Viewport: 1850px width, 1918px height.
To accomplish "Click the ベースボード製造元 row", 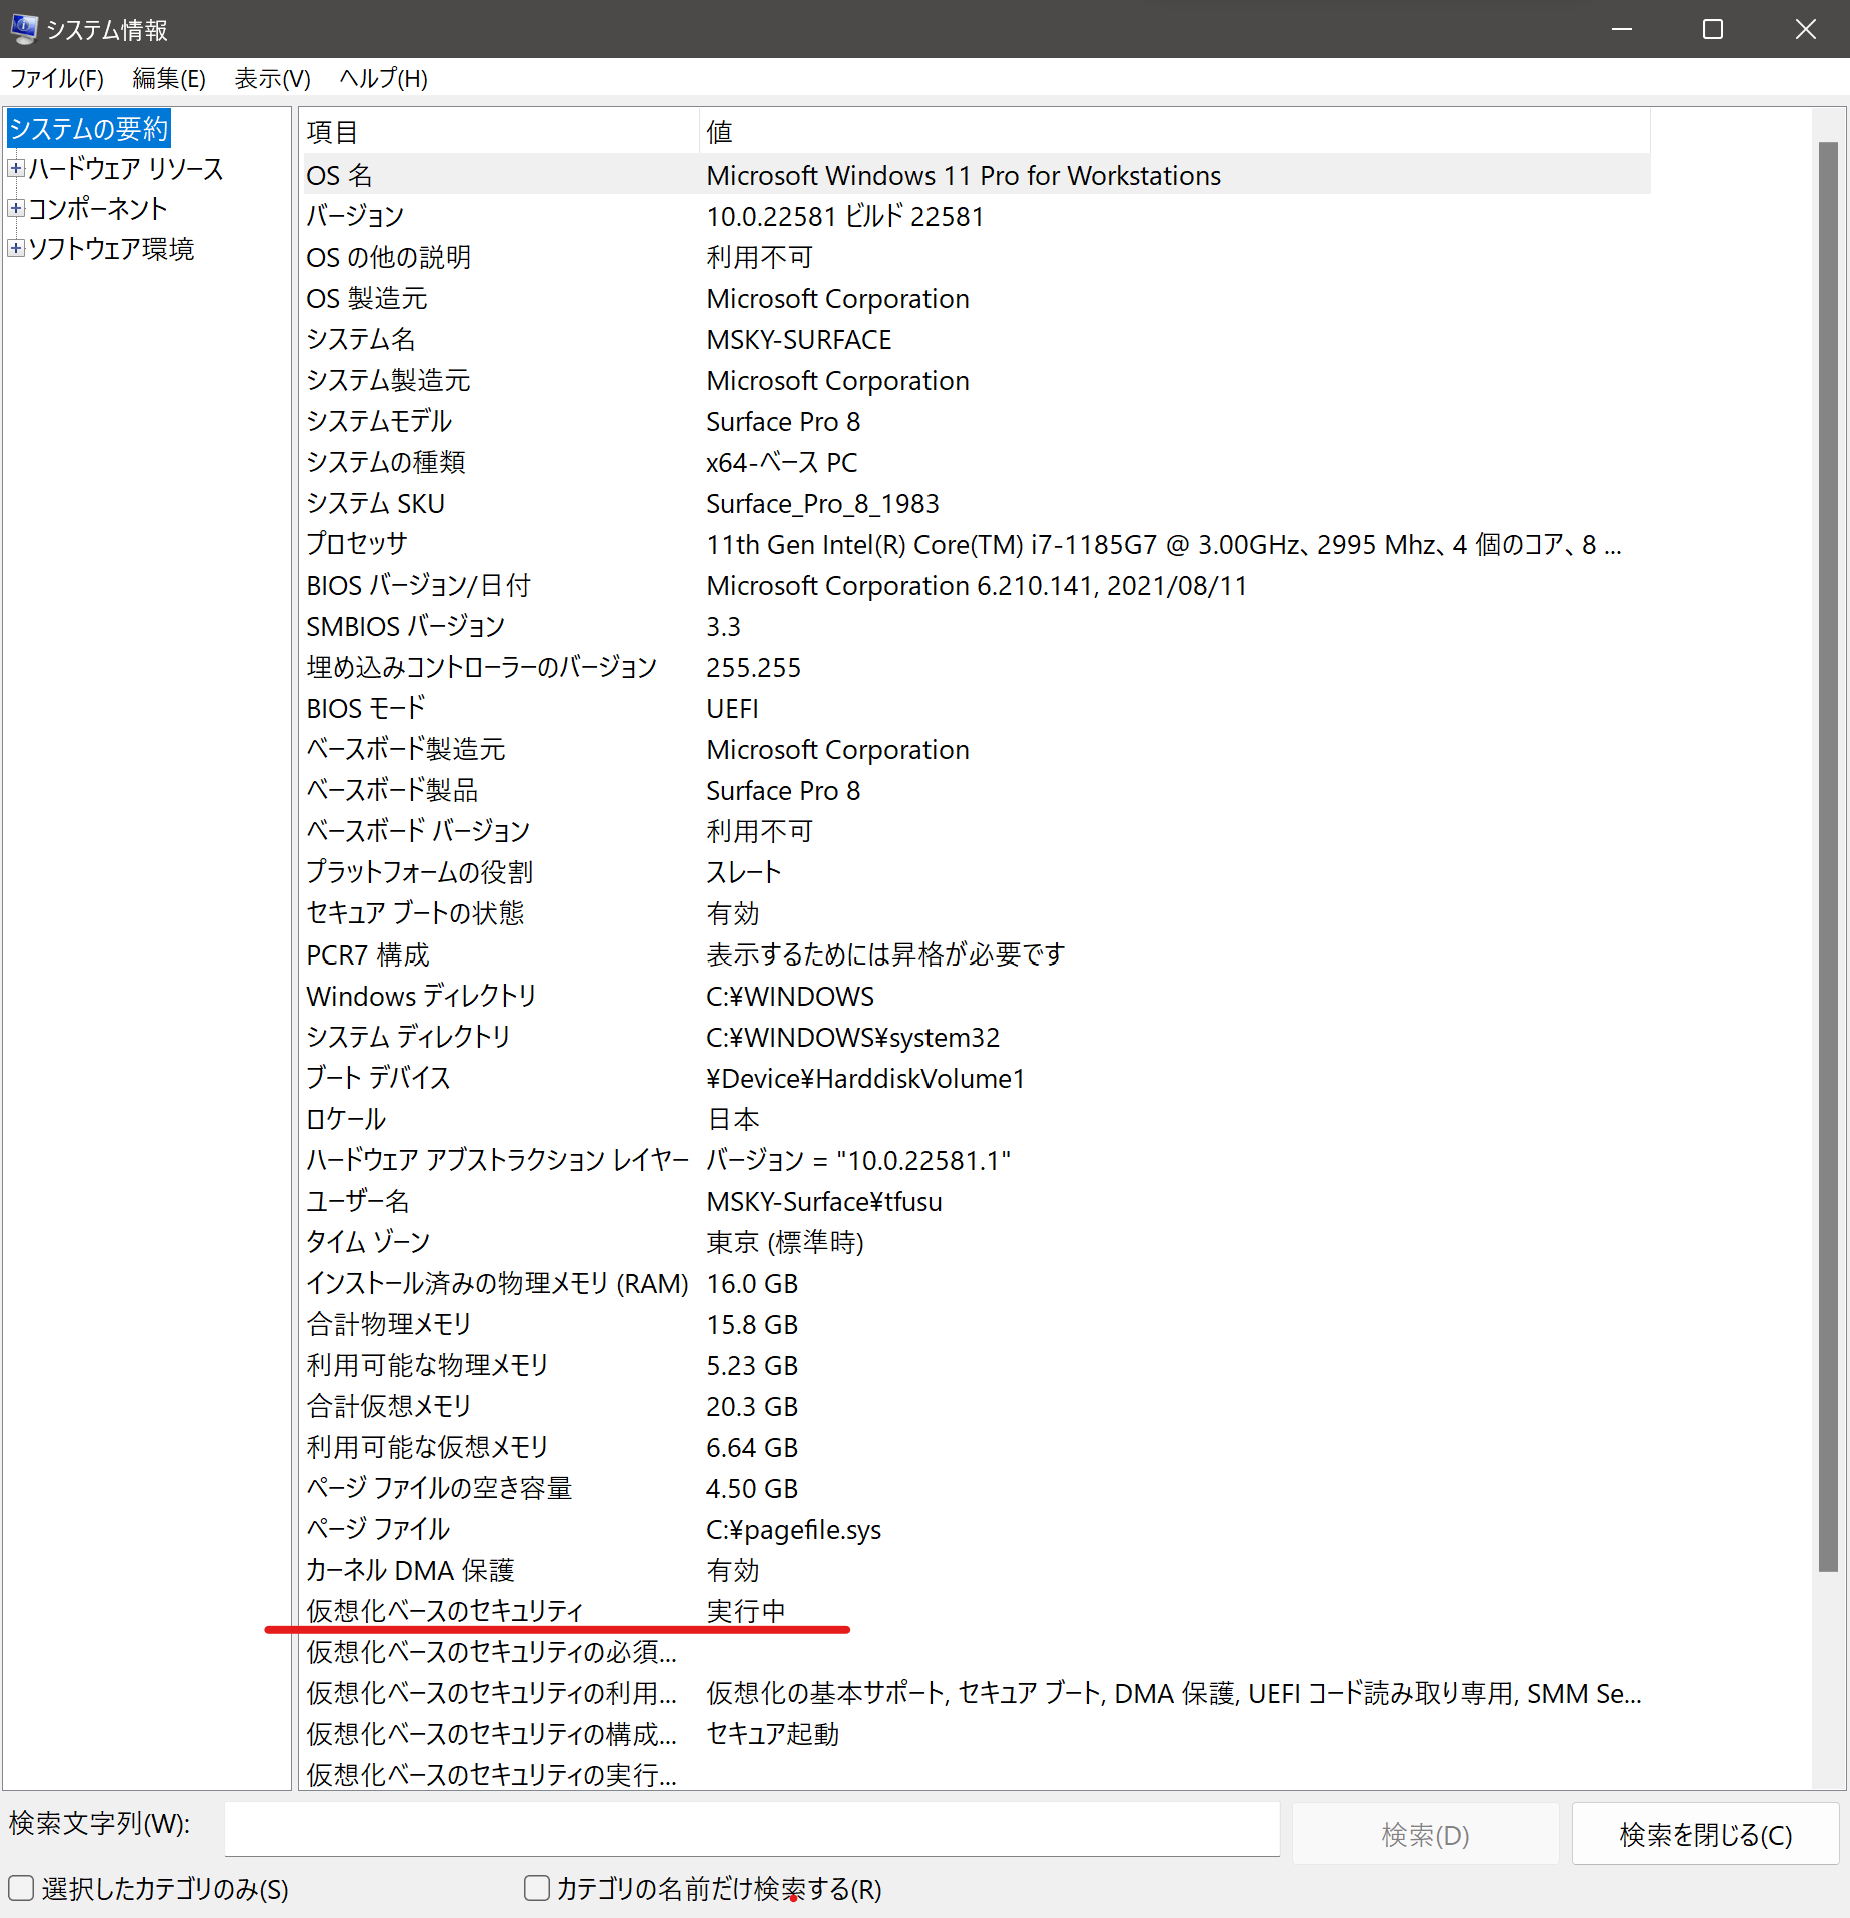I will [975, 749].
